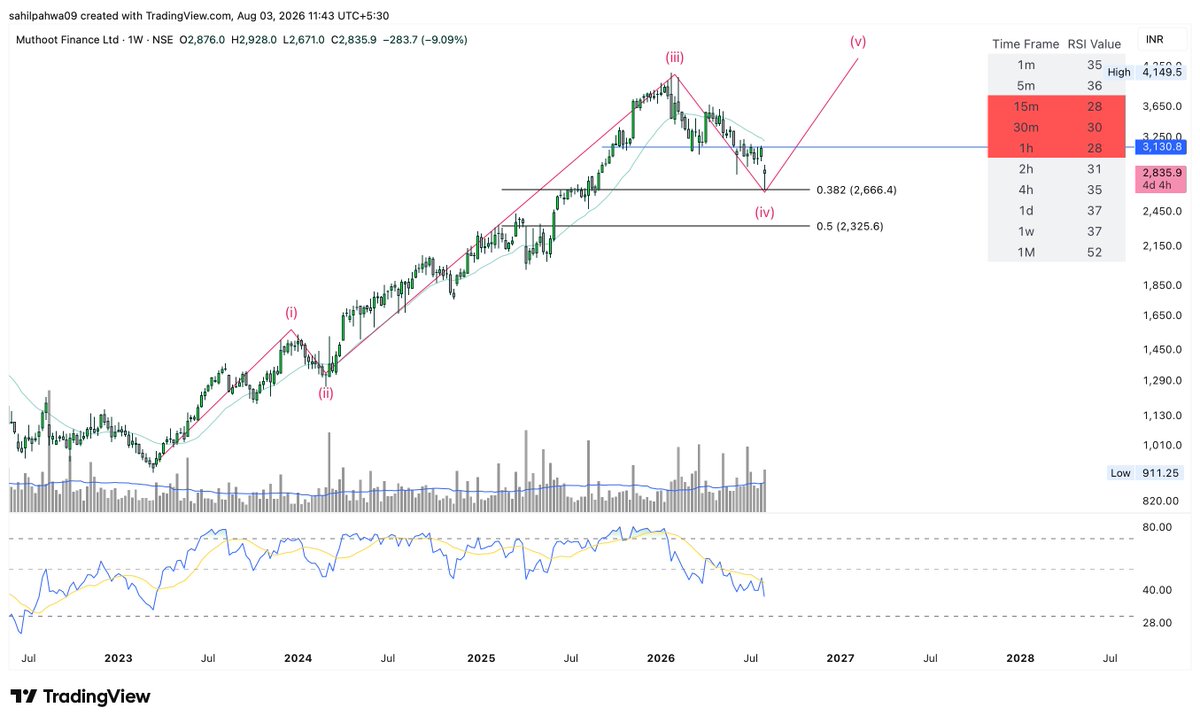
Task: Click the wave (i) label
Action: tap(291, 313)
